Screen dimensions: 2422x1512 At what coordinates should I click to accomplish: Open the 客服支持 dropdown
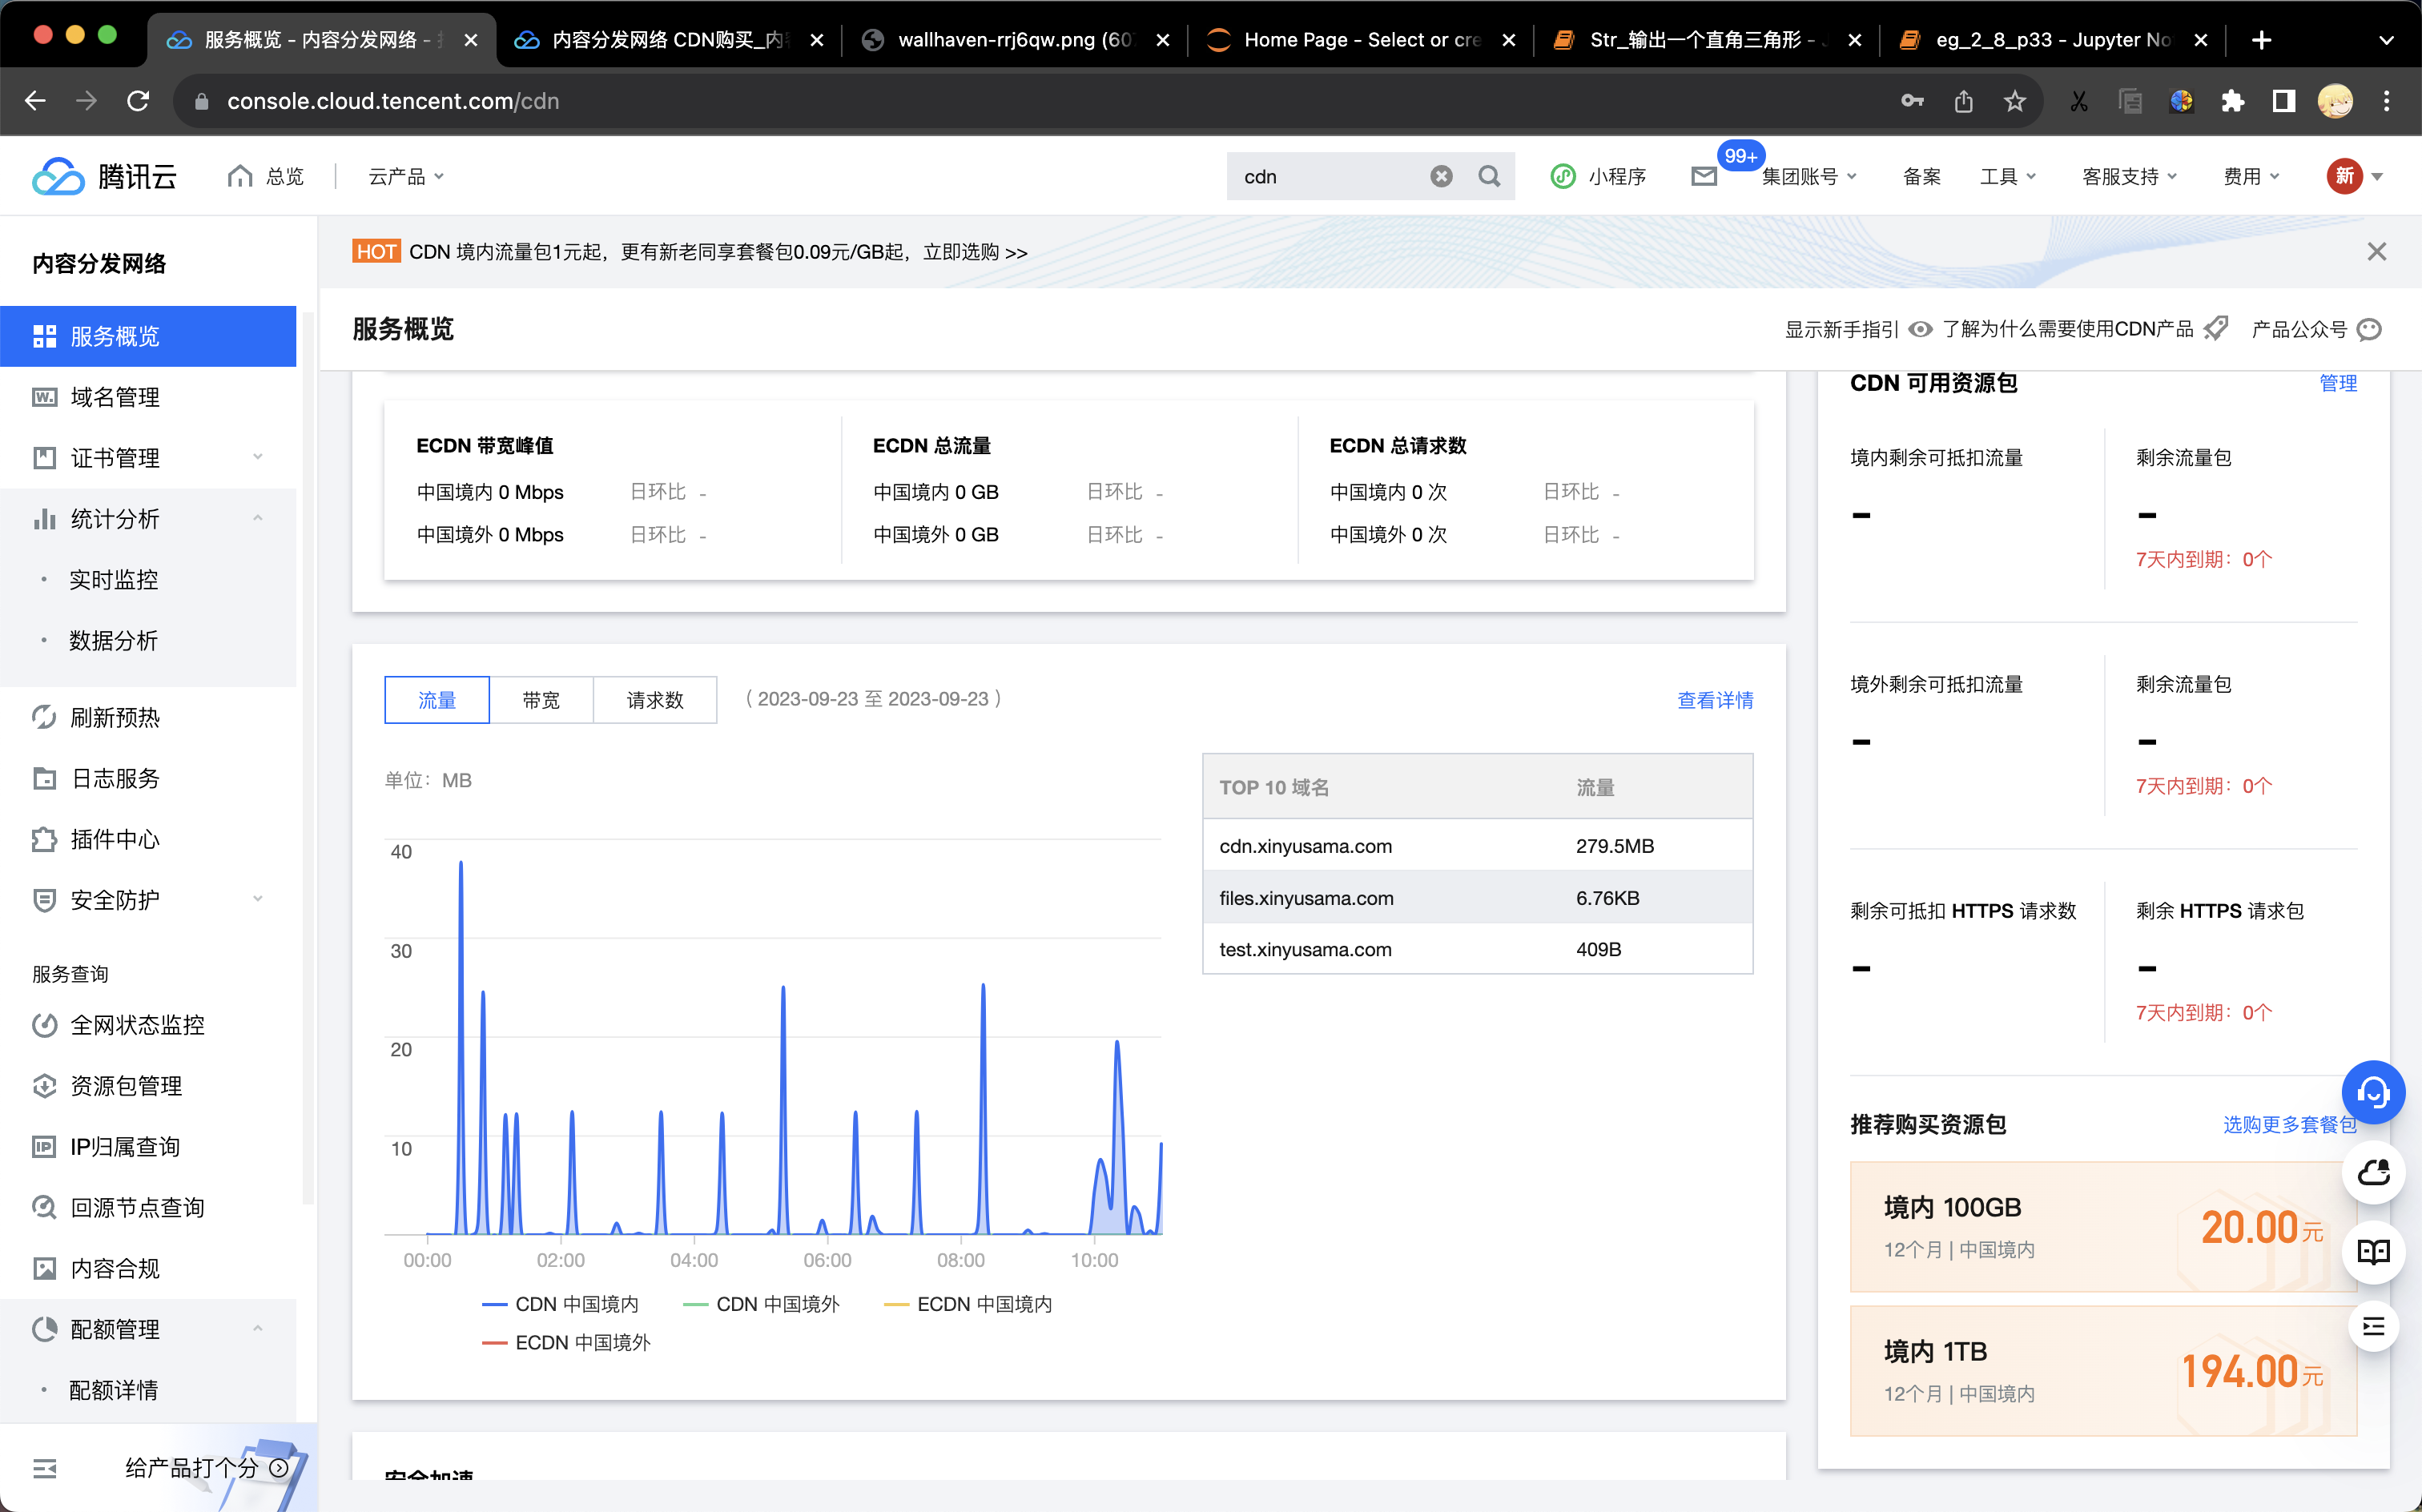coord(2129,176)
